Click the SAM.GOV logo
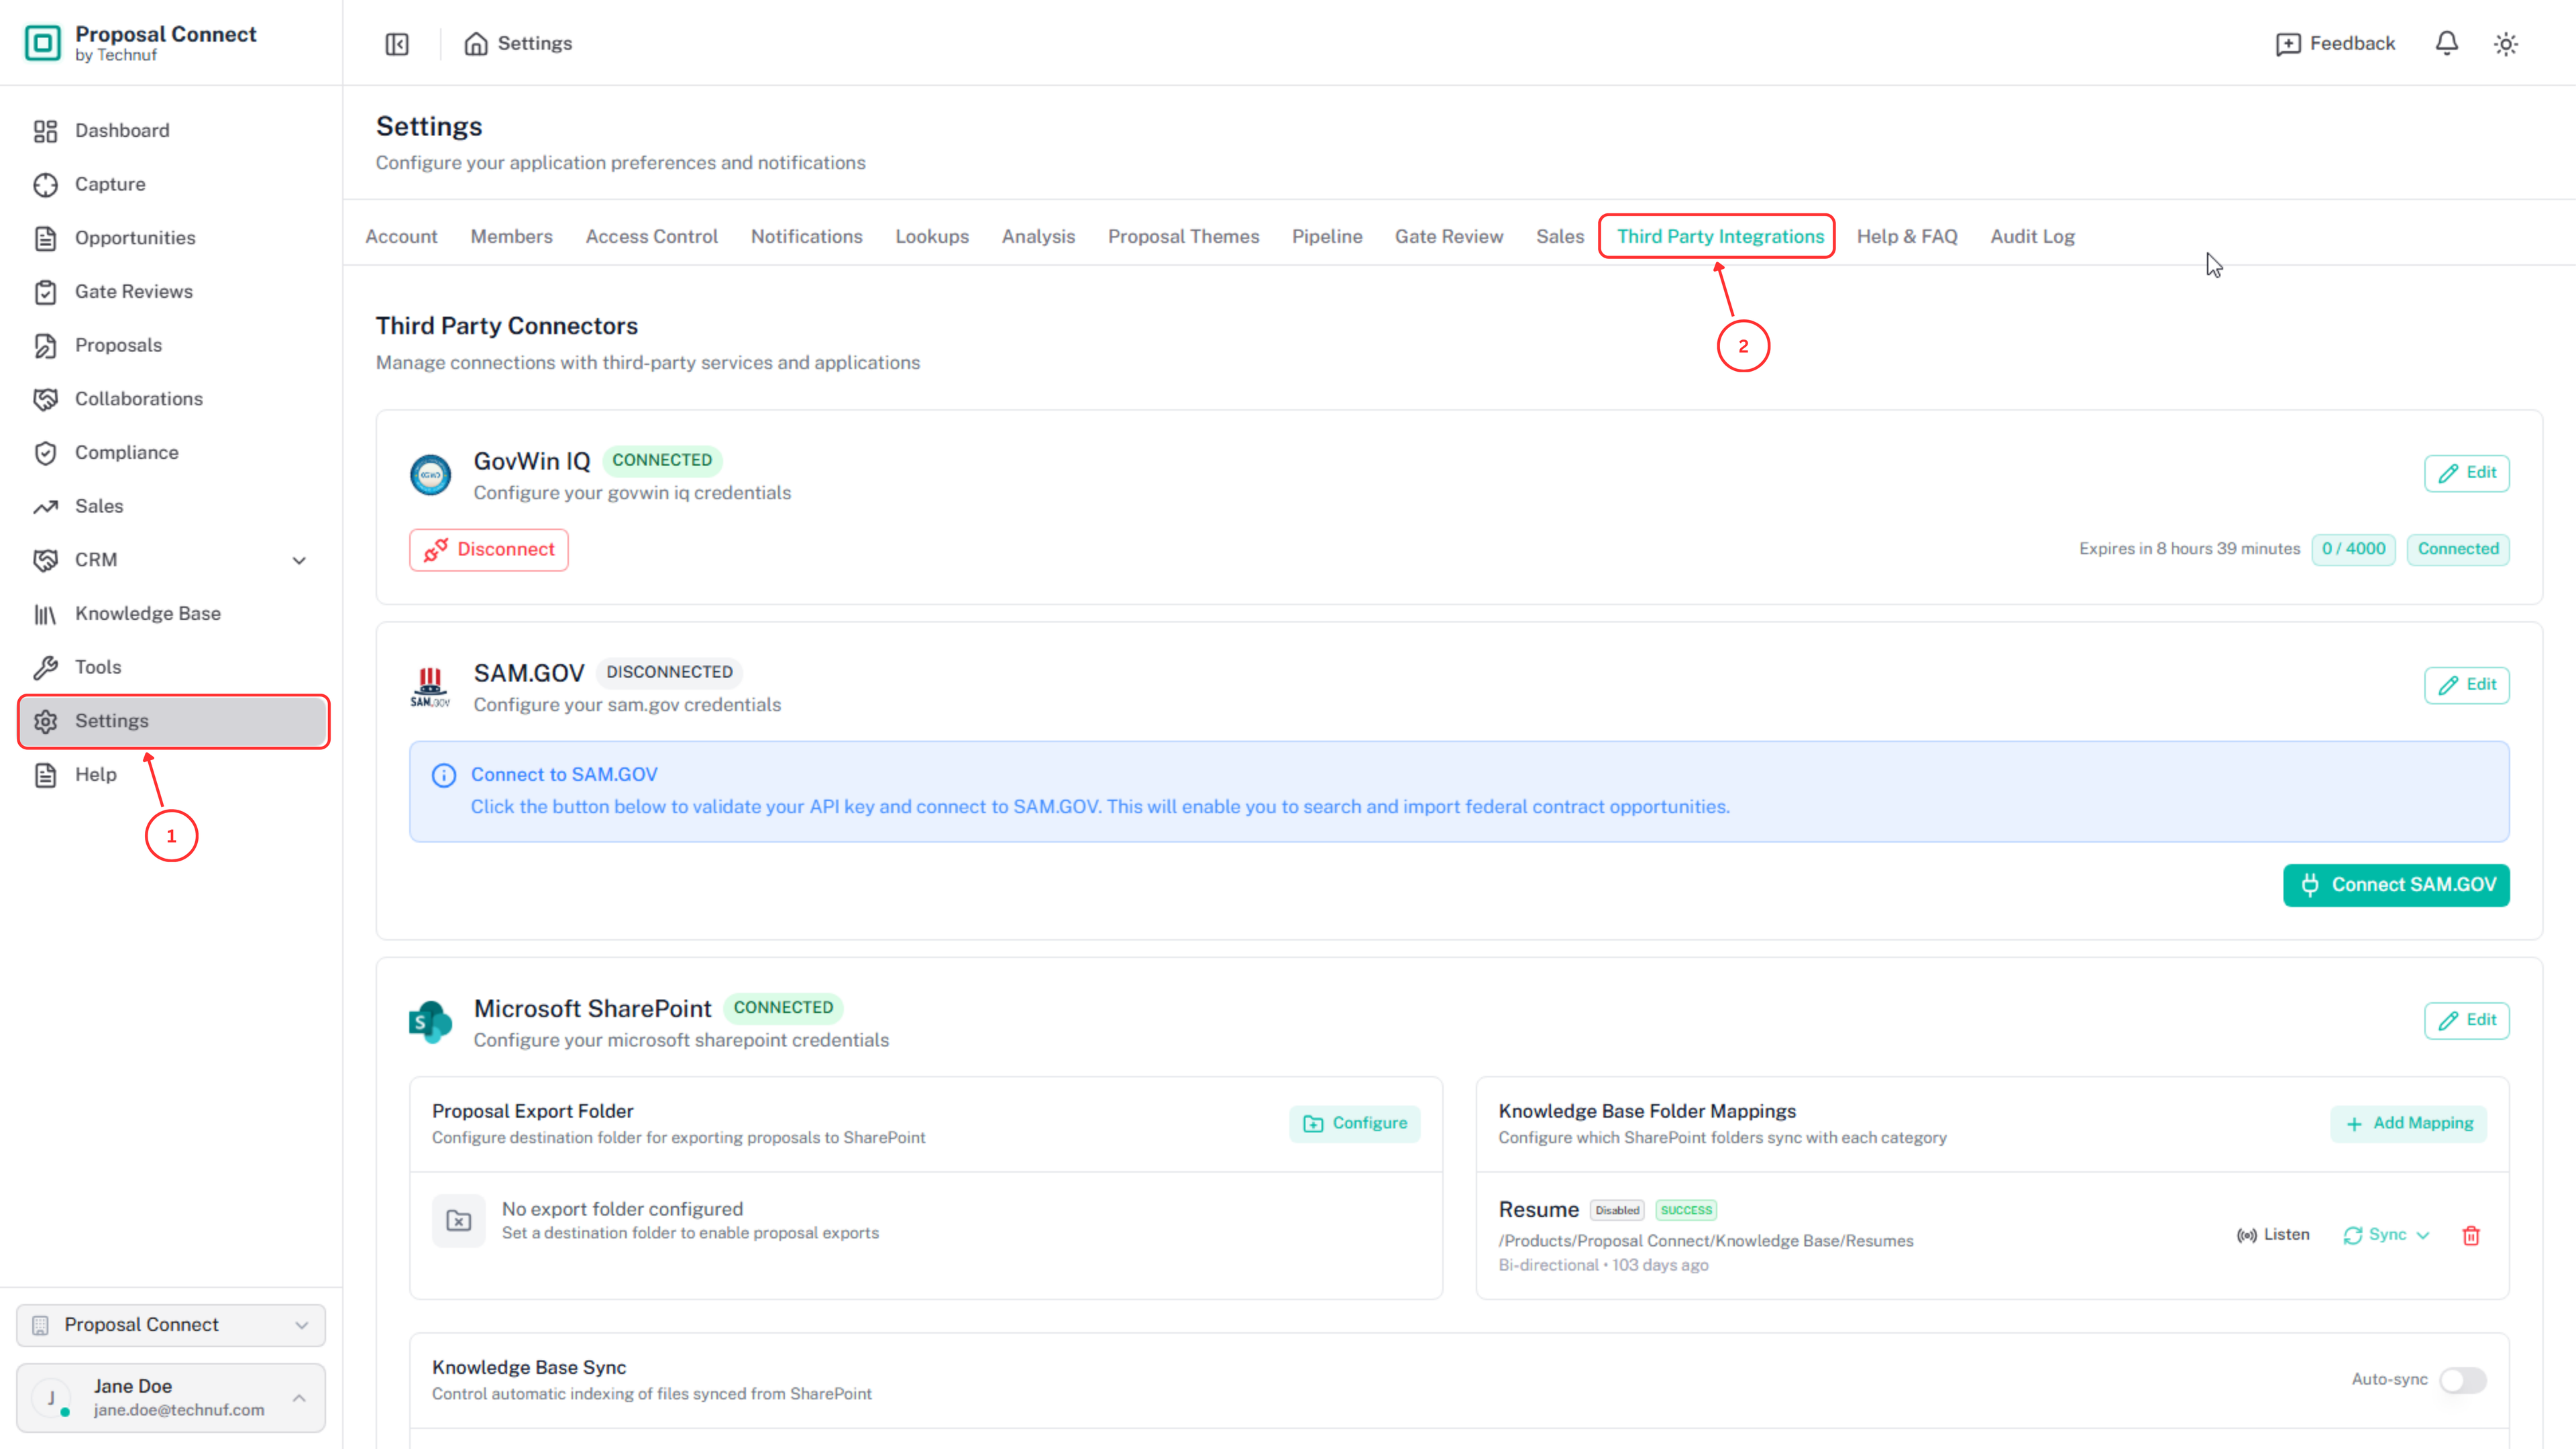This screenshot has height=1449, width=2576. (x=430, y=687)
